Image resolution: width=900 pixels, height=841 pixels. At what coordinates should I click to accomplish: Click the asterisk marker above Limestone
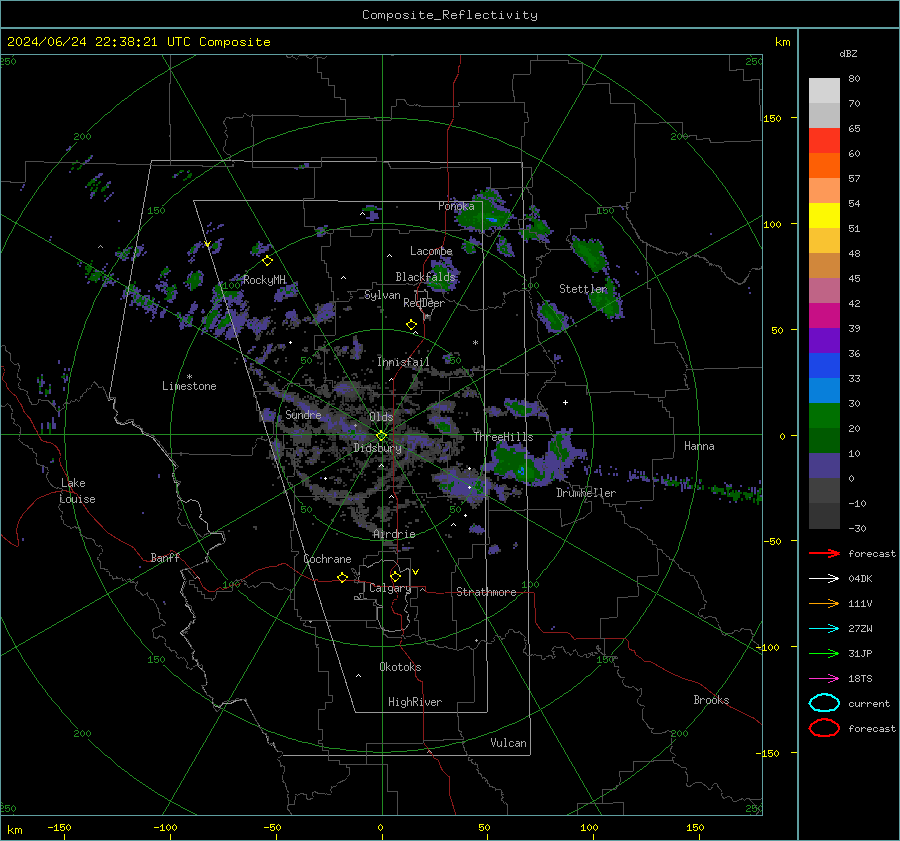point(189,377)
